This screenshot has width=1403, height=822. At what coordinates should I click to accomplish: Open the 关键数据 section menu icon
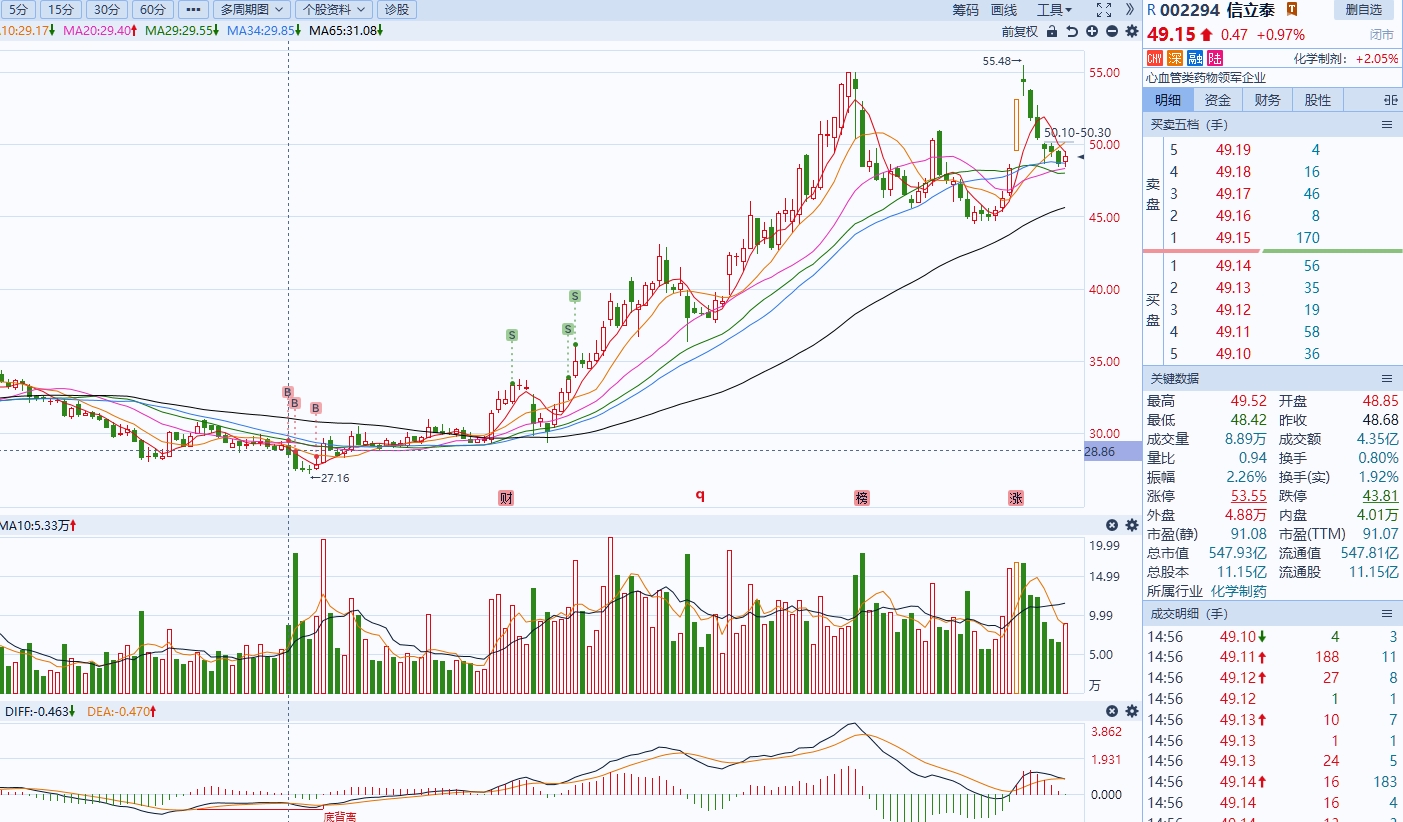[1387, 379]
